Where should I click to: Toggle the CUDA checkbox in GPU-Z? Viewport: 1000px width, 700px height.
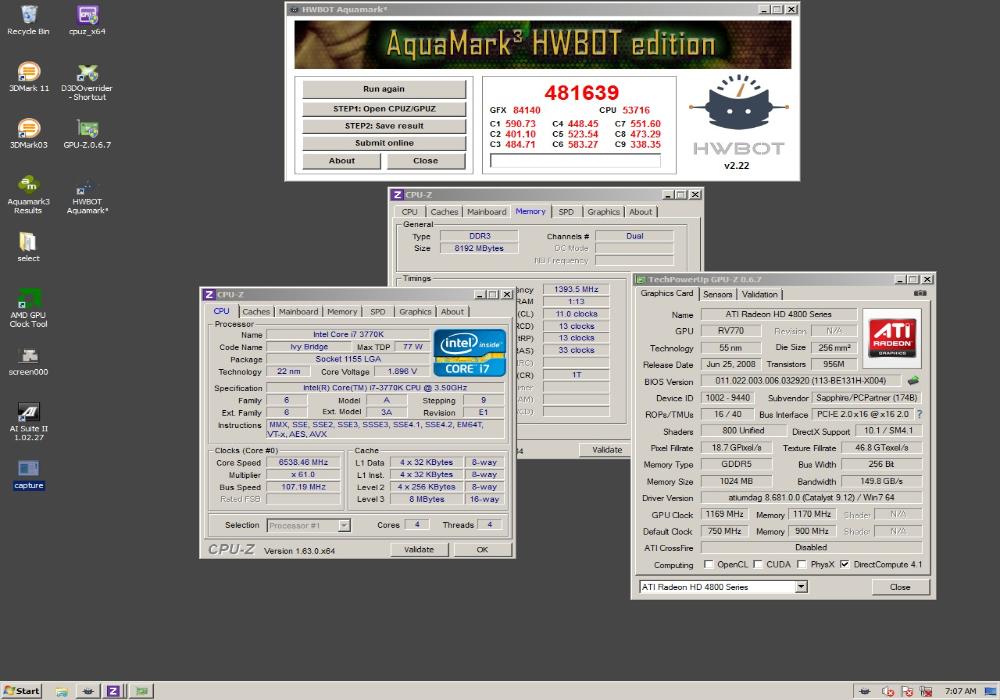tap(758, 564)
